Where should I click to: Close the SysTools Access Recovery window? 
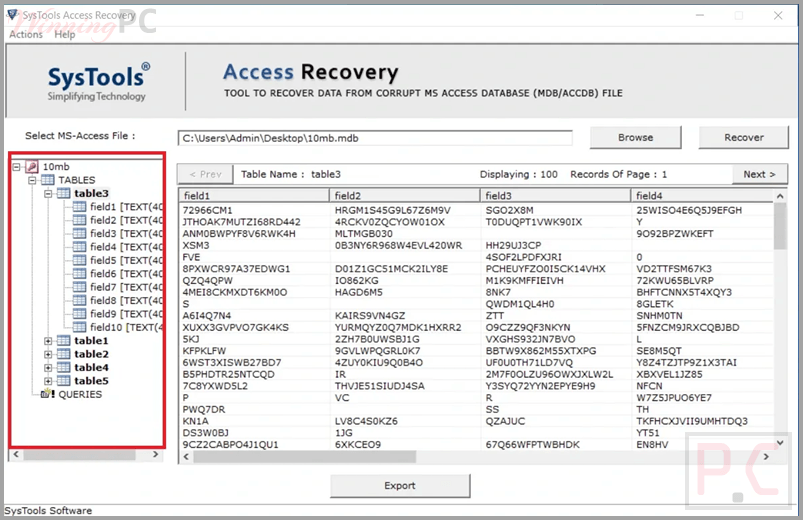click(778, 16)
